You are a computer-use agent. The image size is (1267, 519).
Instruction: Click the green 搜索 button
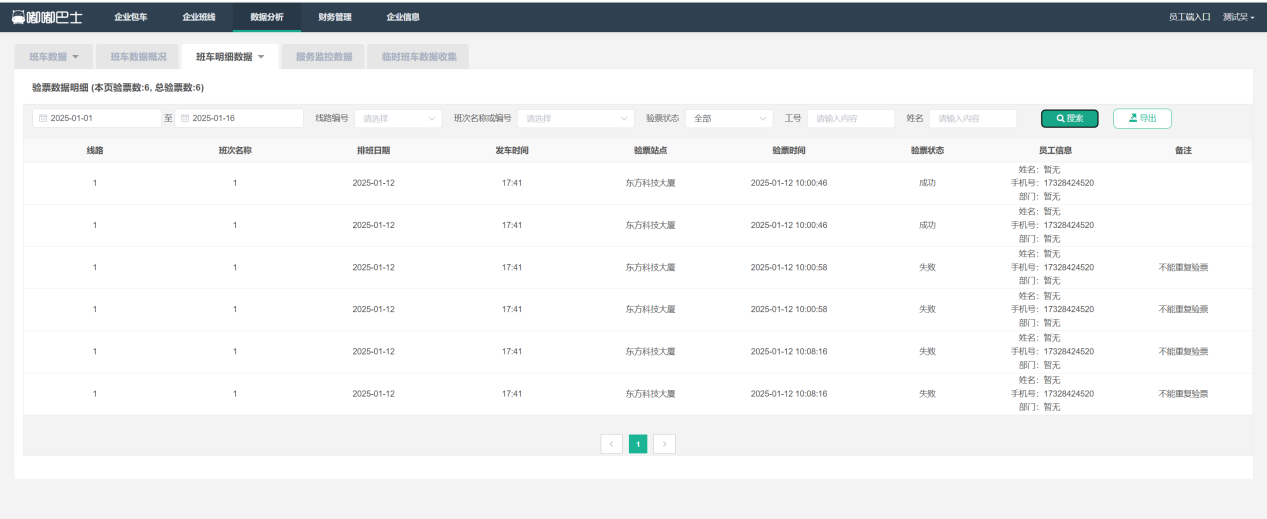pyautogui.click(x=1069, y=118)
